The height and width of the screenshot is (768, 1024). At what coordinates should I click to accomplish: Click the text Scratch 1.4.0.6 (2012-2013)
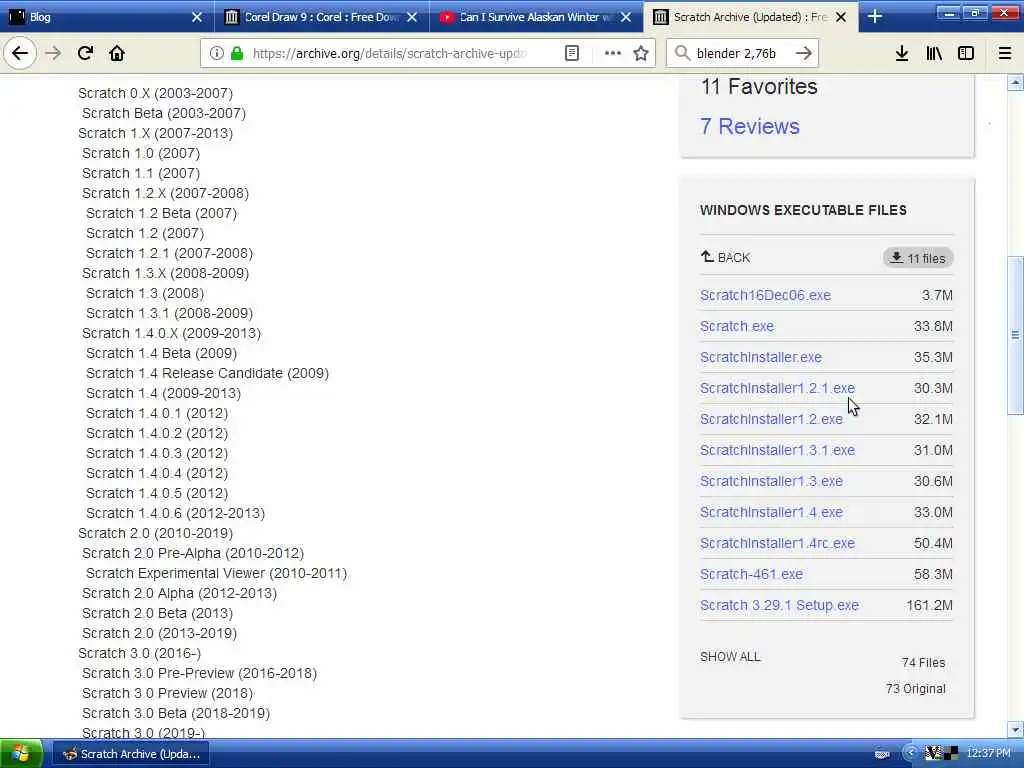[176, 513]
